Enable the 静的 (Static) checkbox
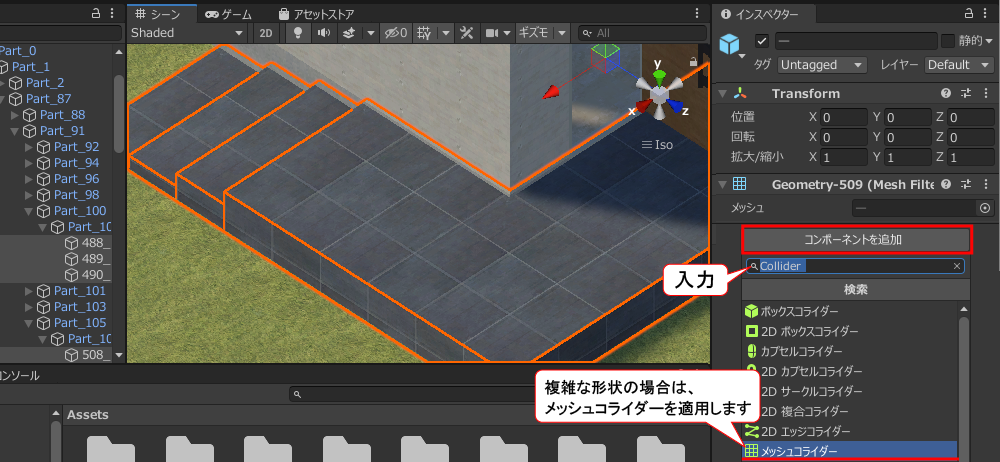 (x=948, y=41)
